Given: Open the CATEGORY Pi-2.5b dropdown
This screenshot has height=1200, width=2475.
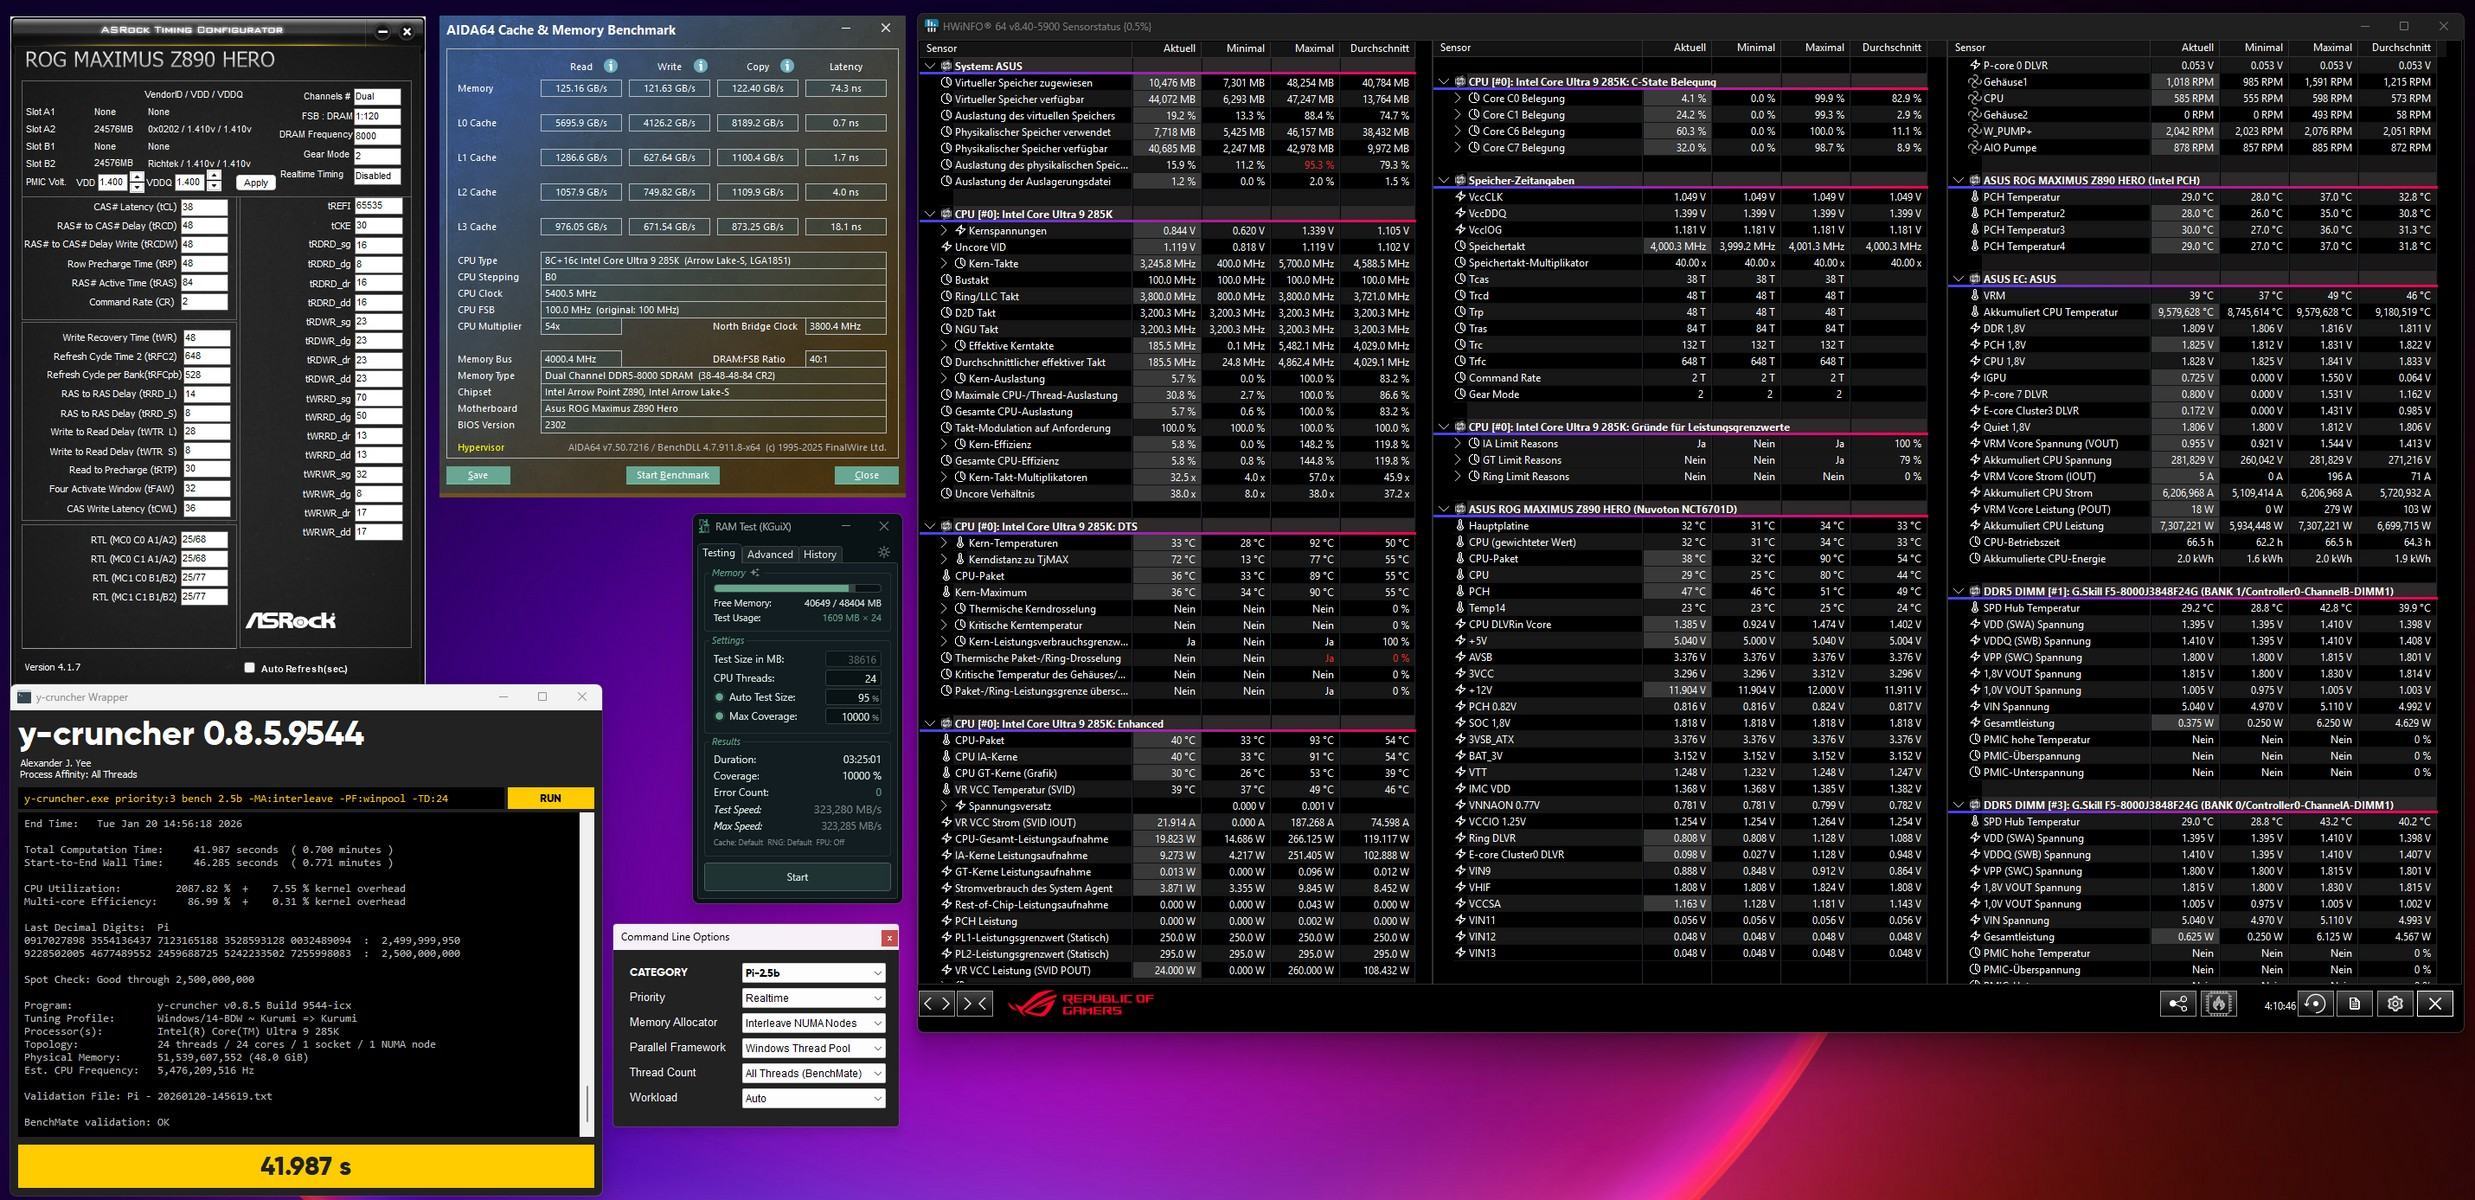Looking at the screenshot, I should 813,973.
